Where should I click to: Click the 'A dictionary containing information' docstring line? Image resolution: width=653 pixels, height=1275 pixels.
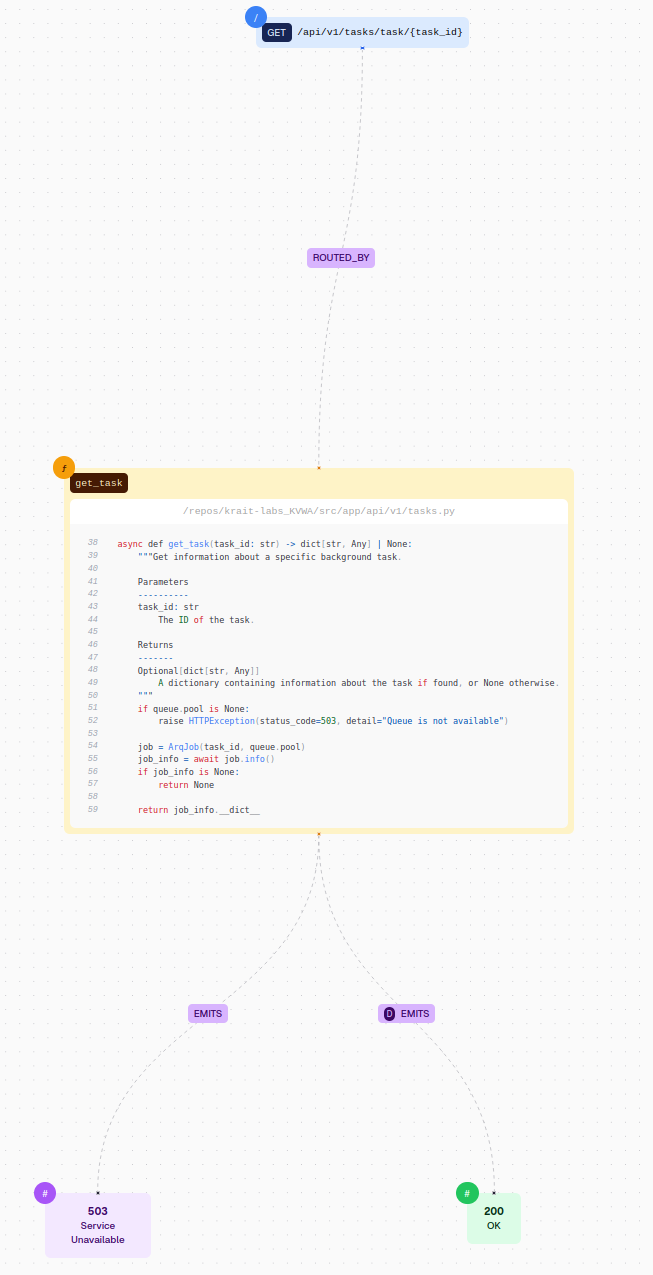pos(358,683)
